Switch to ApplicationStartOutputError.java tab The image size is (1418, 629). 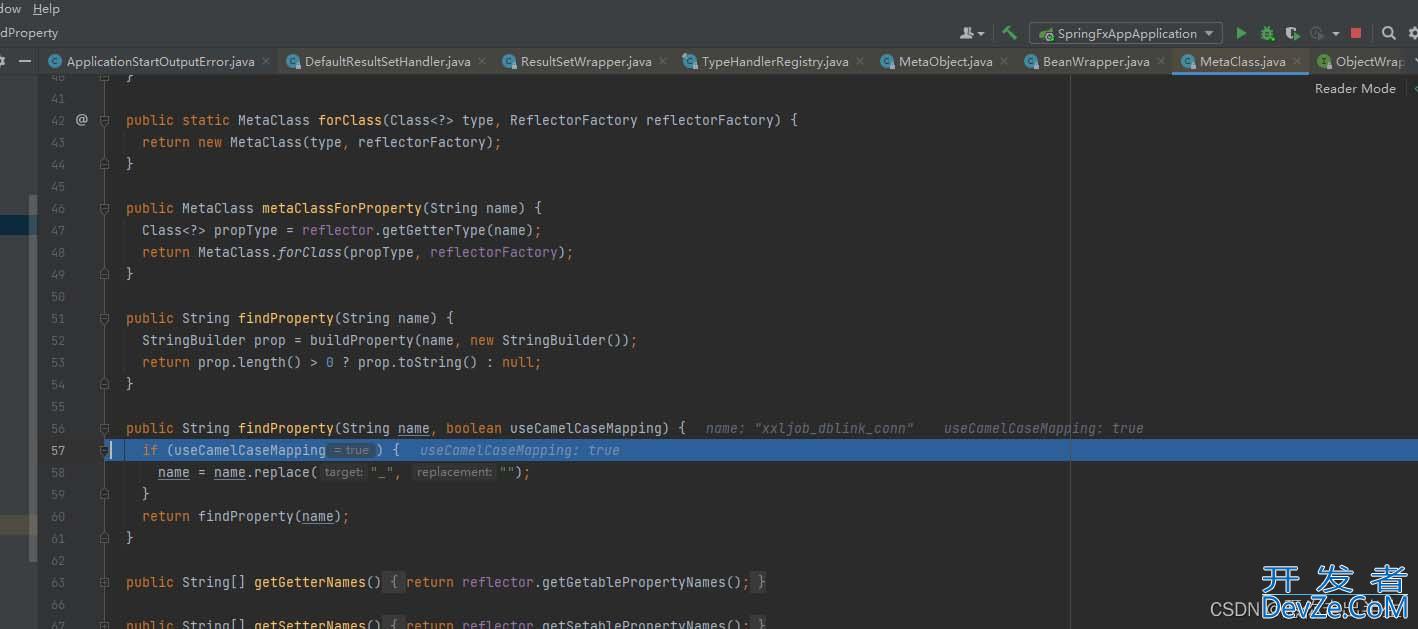[160, 61]
